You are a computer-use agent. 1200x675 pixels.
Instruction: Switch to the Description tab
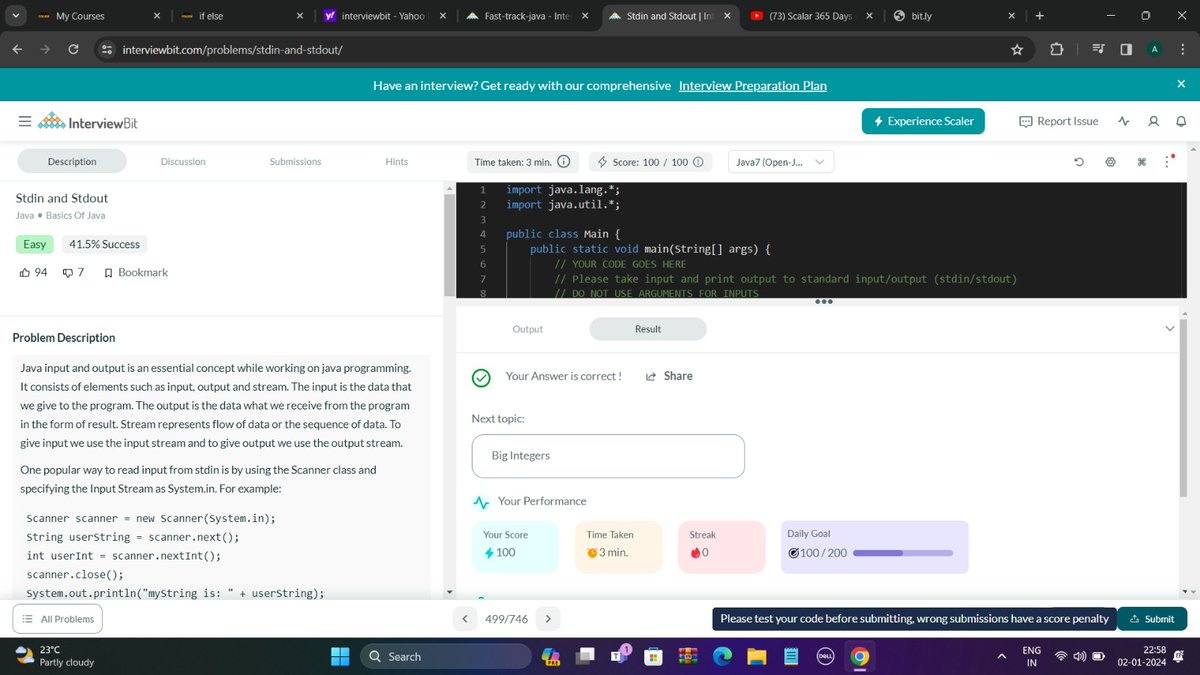click(72, 161)
